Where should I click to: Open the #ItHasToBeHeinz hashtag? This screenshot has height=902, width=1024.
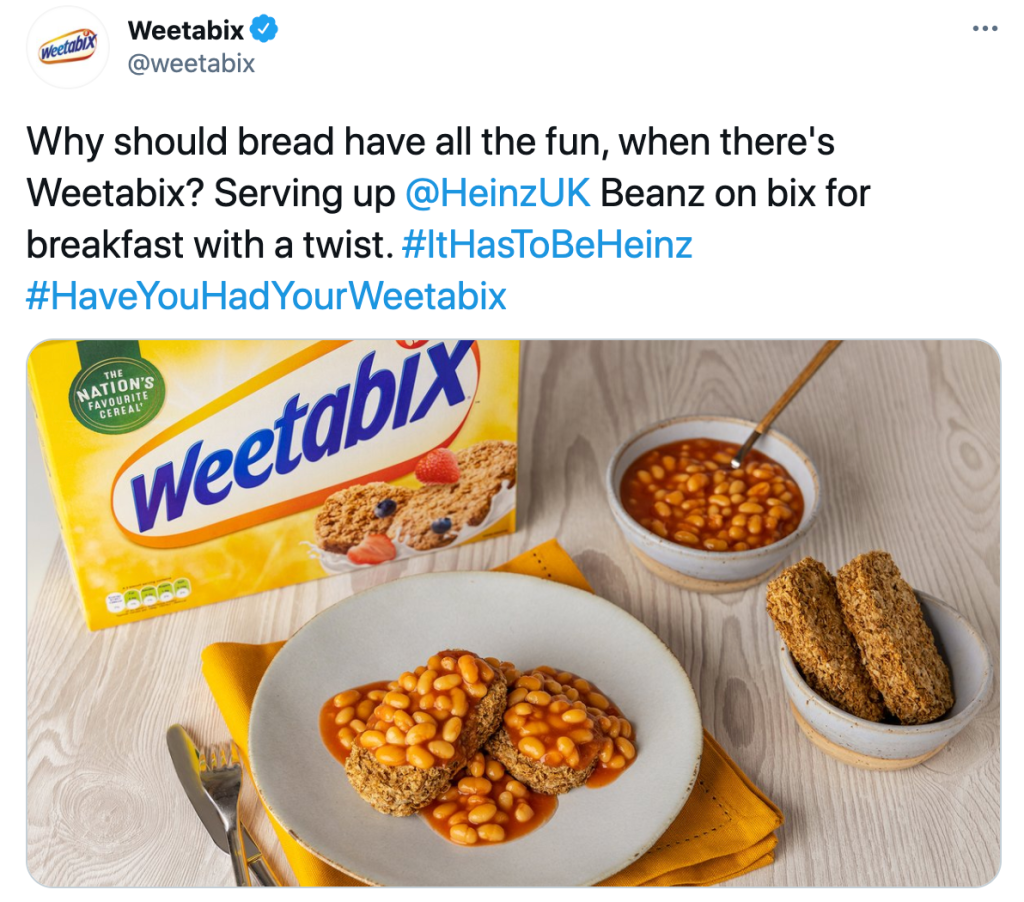point(547,245)
